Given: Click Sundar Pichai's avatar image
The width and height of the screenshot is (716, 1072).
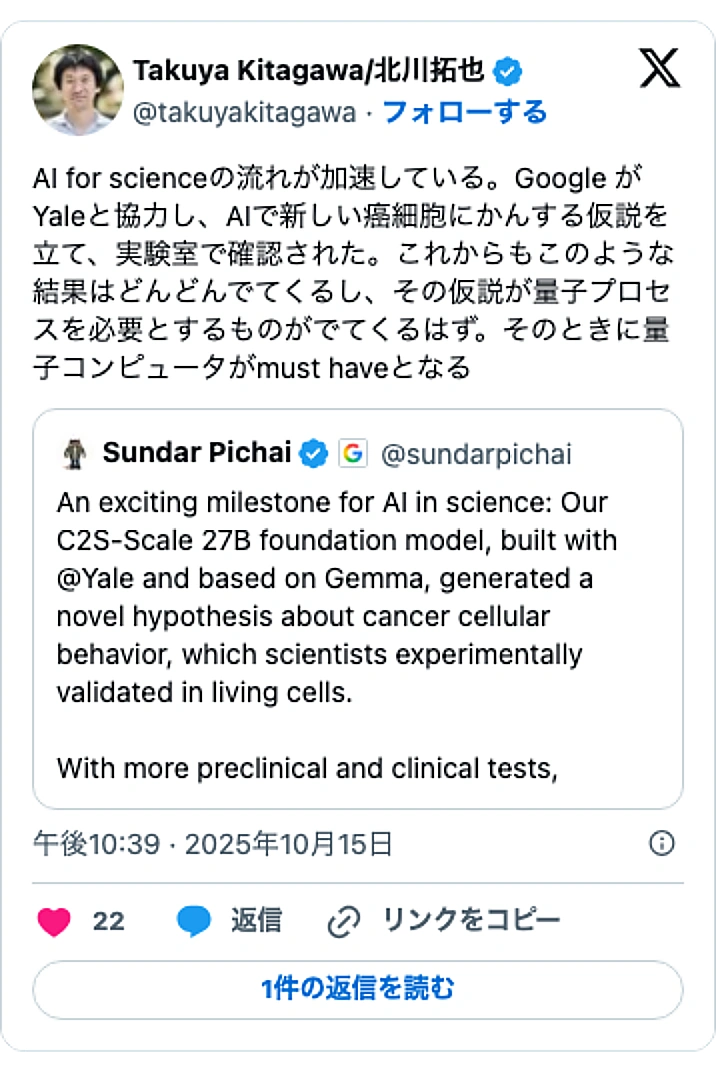Looking at the screenshot, I should click(x=72, y=453).
